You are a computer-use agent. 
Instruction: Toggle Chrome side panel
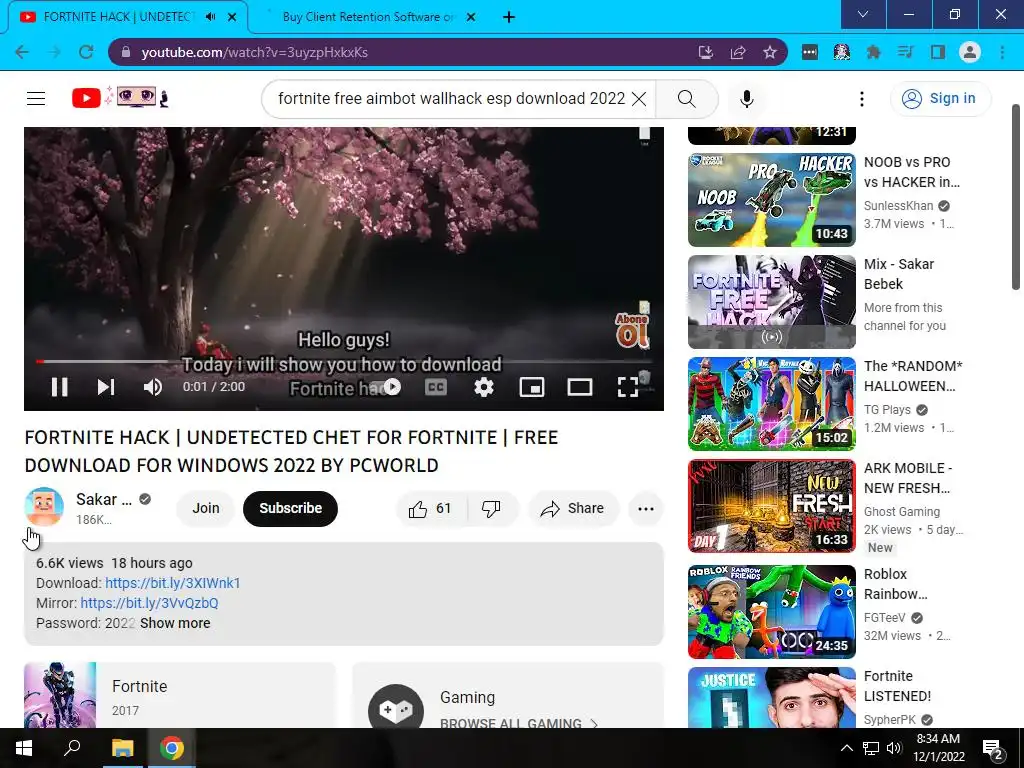point(938,52)
